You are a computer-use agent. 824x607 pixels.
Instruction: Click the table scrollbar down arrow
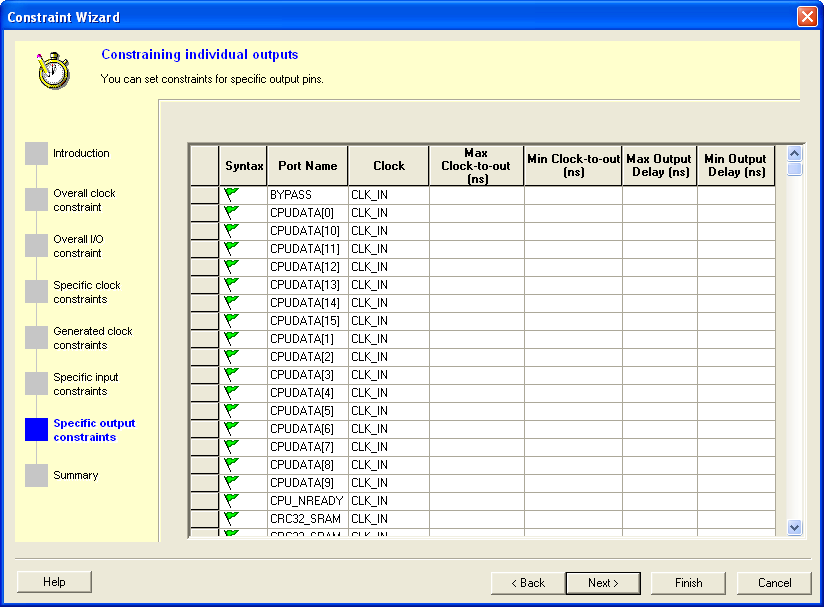pyautogui.click(x=795, y=527)
